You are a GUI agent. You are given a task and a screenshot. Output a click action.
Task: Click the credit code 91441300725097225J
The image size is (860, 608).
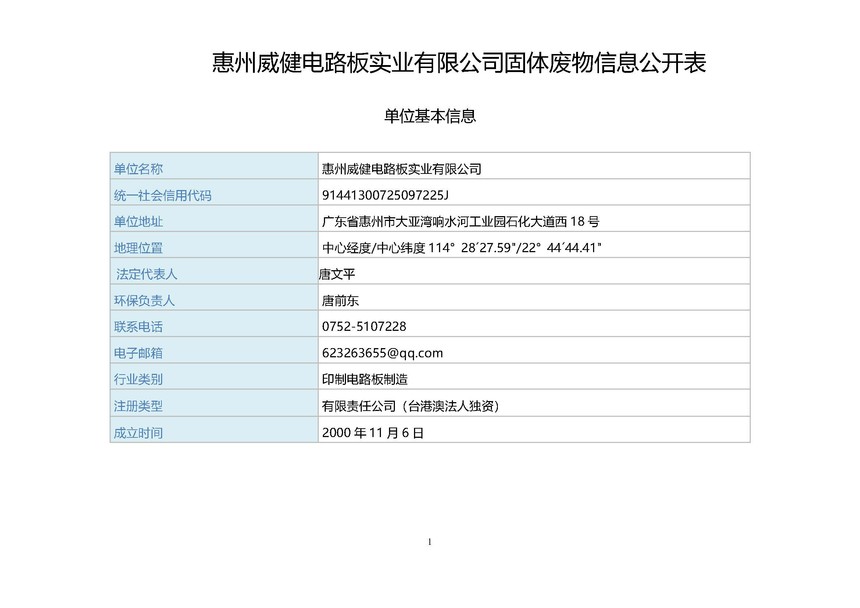[x=392, y=195]
